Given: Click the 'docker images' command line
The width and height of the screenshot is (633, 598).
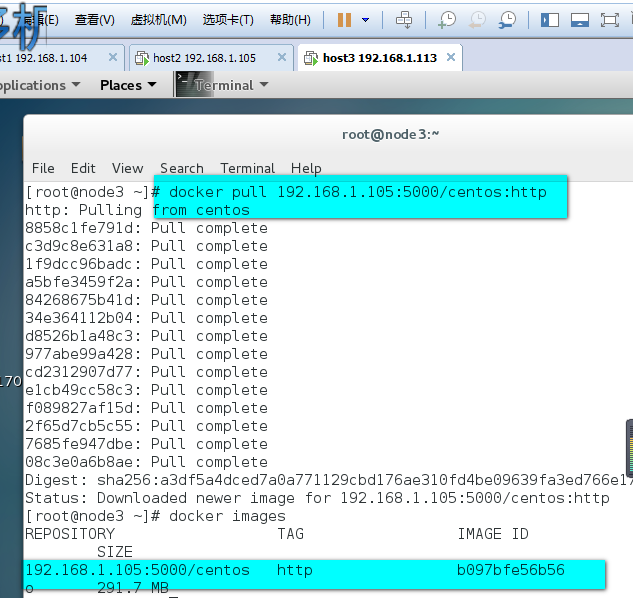Looking at the screenshot, I should [155, 516].
